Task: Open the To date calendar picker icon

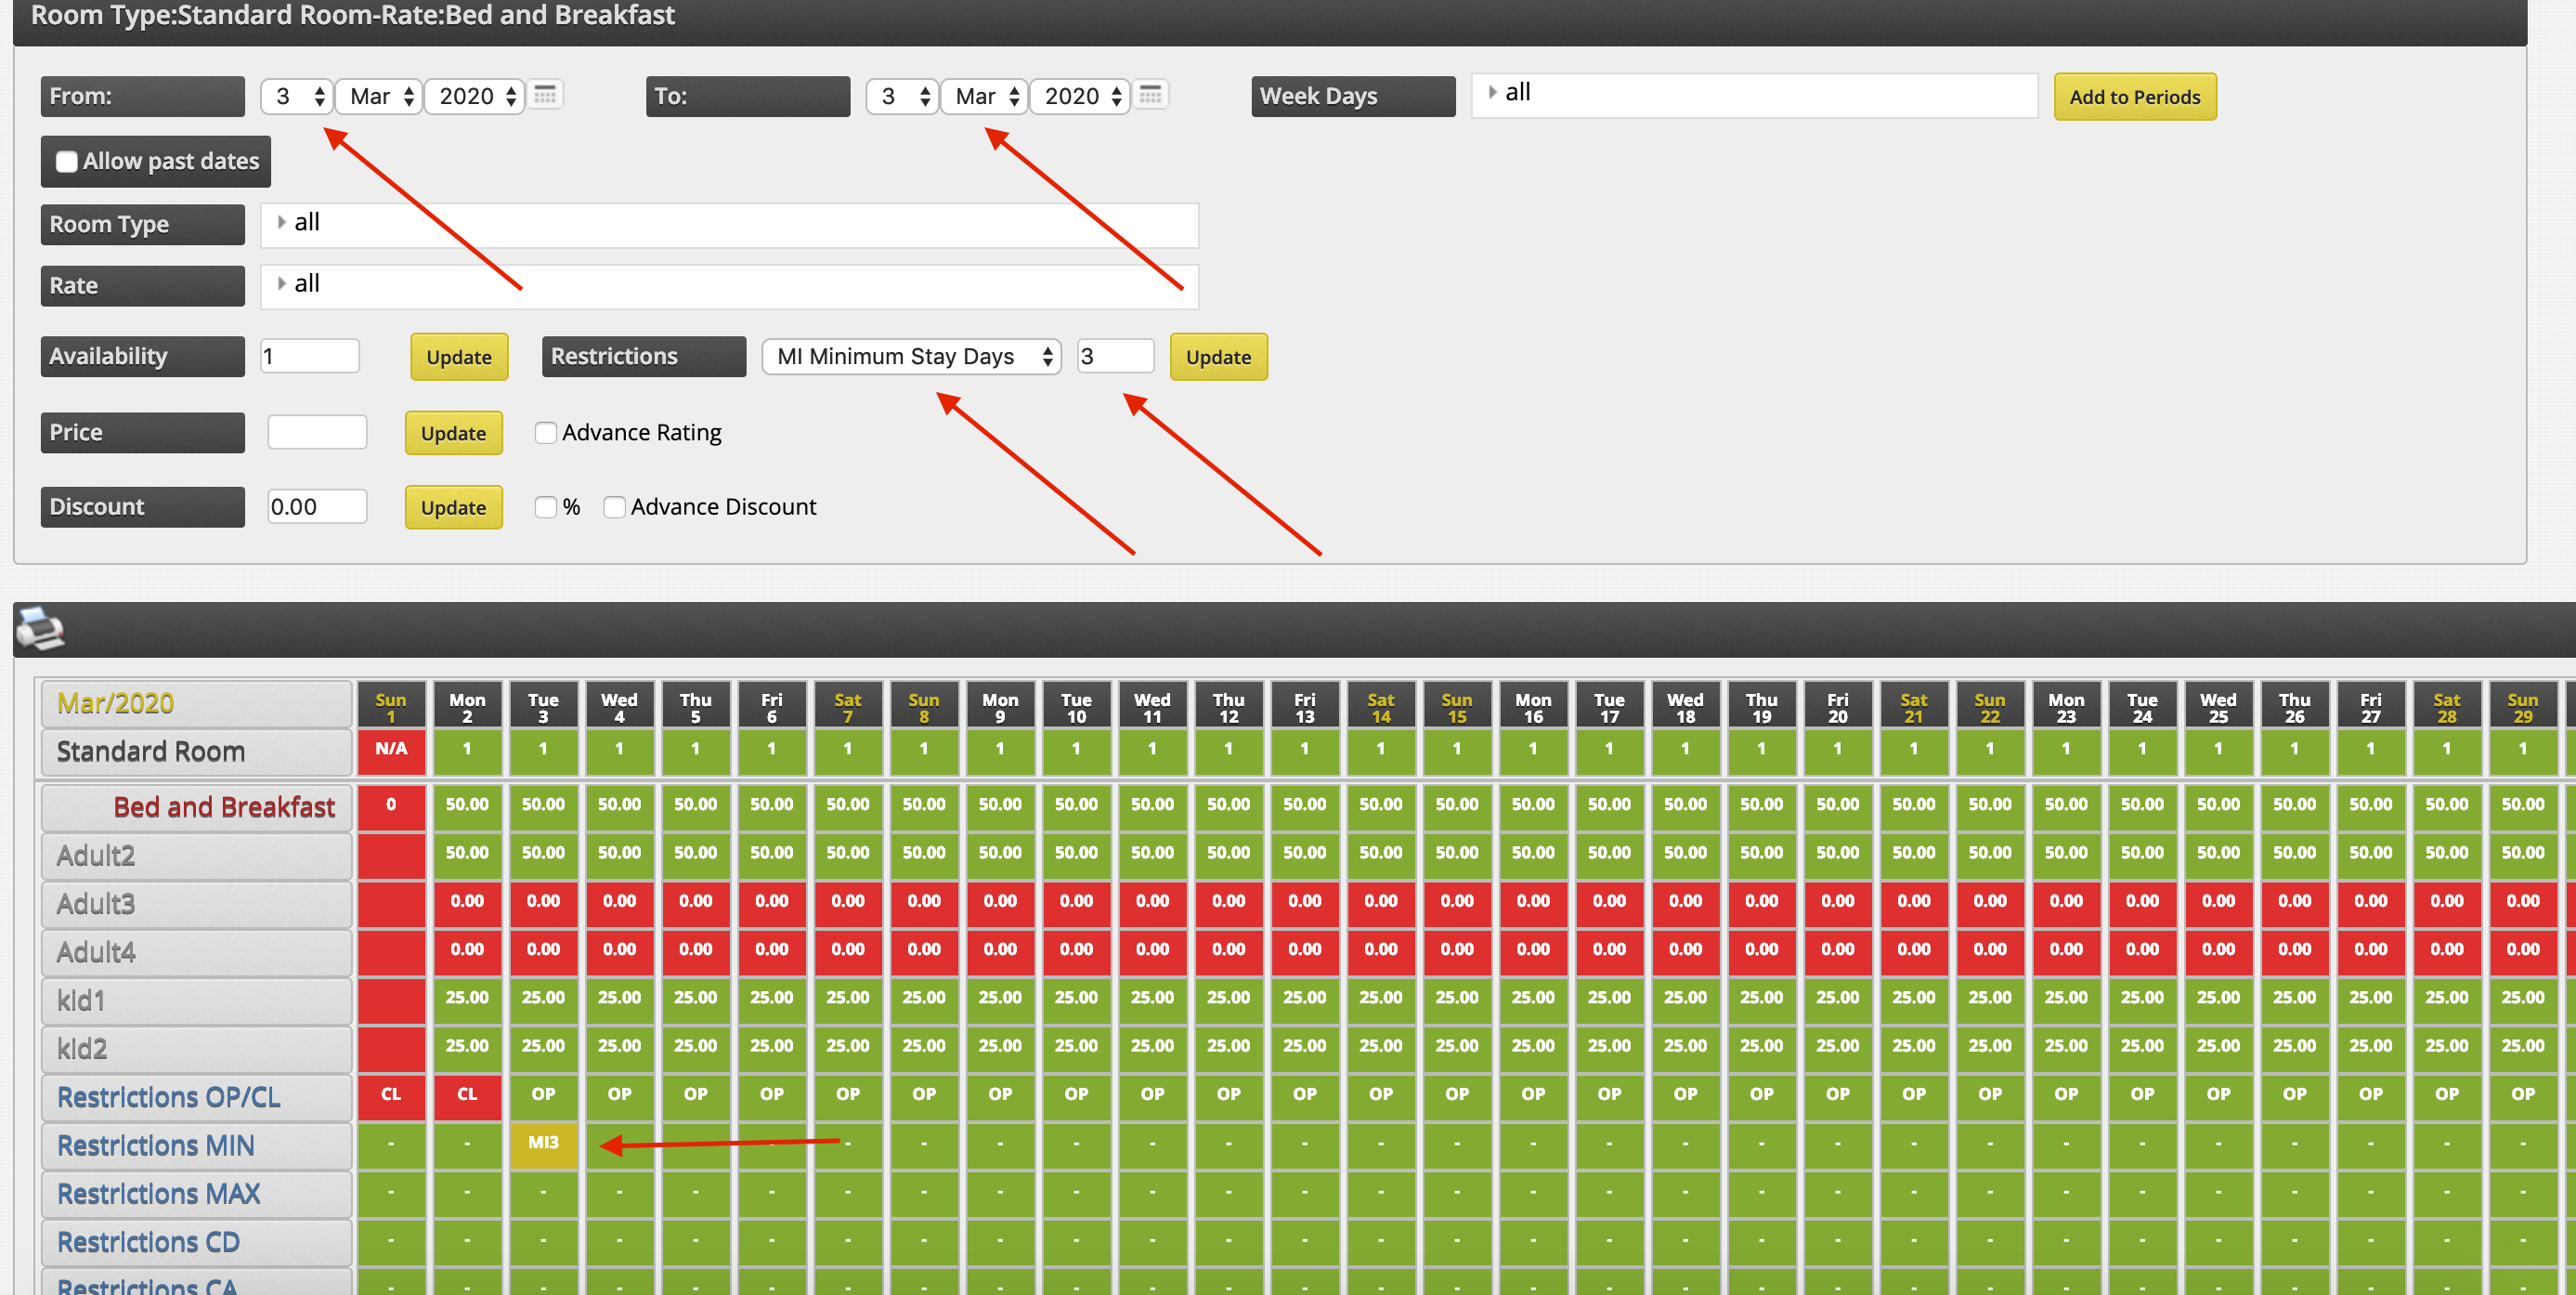Action: (x=1150, y=95)
